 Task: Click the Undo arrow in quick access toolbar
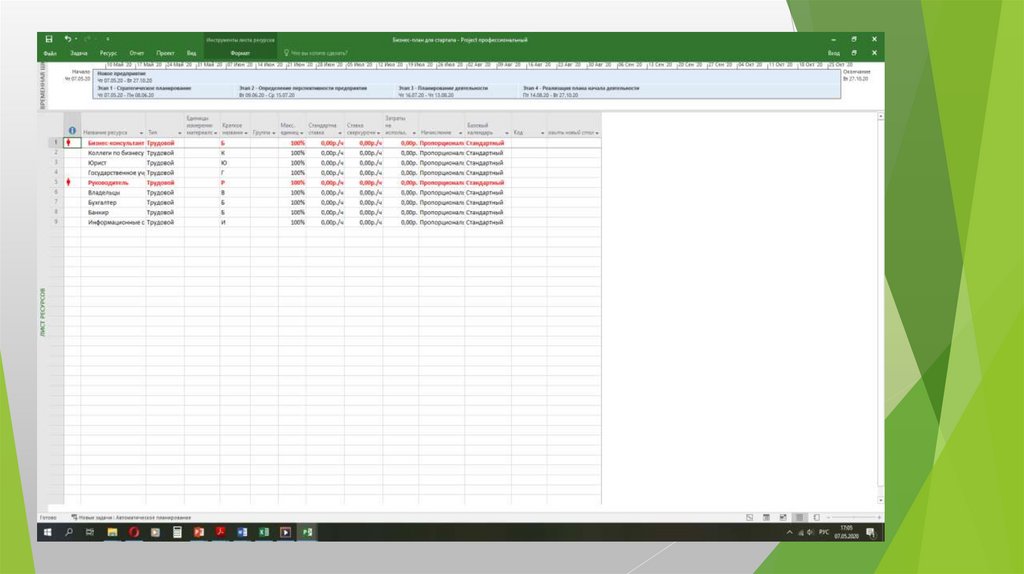(x=68, y=38)
